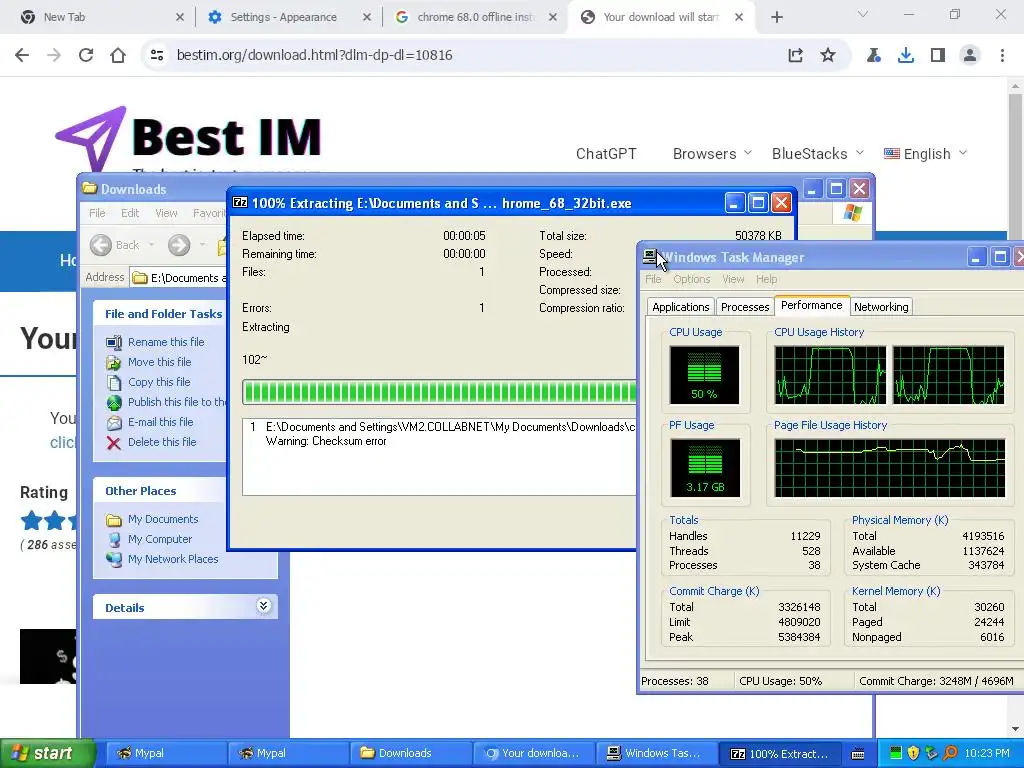1024x768 pixels.
Task: Open Help menu in Task Manager
Action: tap(767, 280)
